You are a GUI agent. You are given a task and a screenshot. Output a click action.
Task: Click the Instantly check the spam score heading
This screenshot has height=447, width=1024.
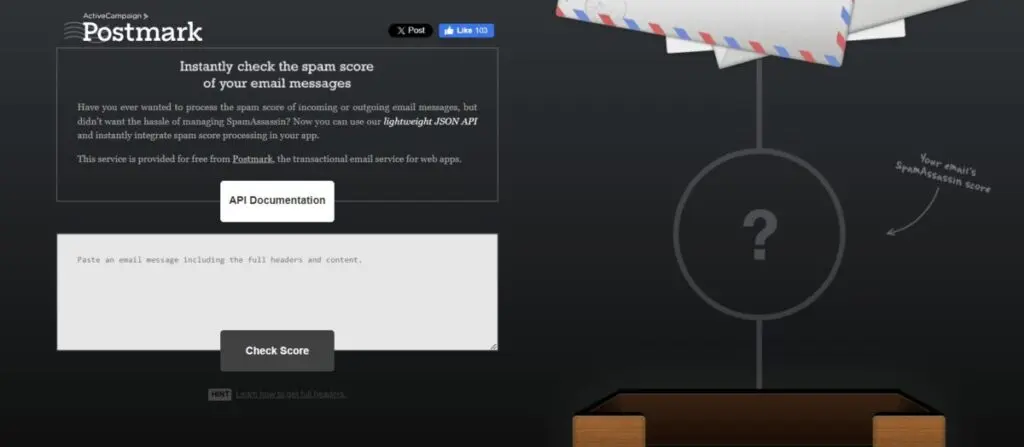coord(277,74)
